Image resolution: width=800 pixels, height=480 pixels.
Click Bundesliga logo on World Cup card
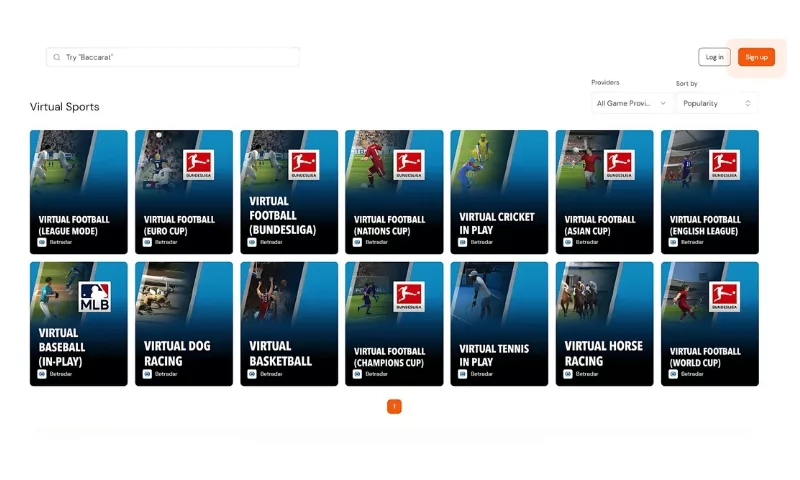point(724,296)
